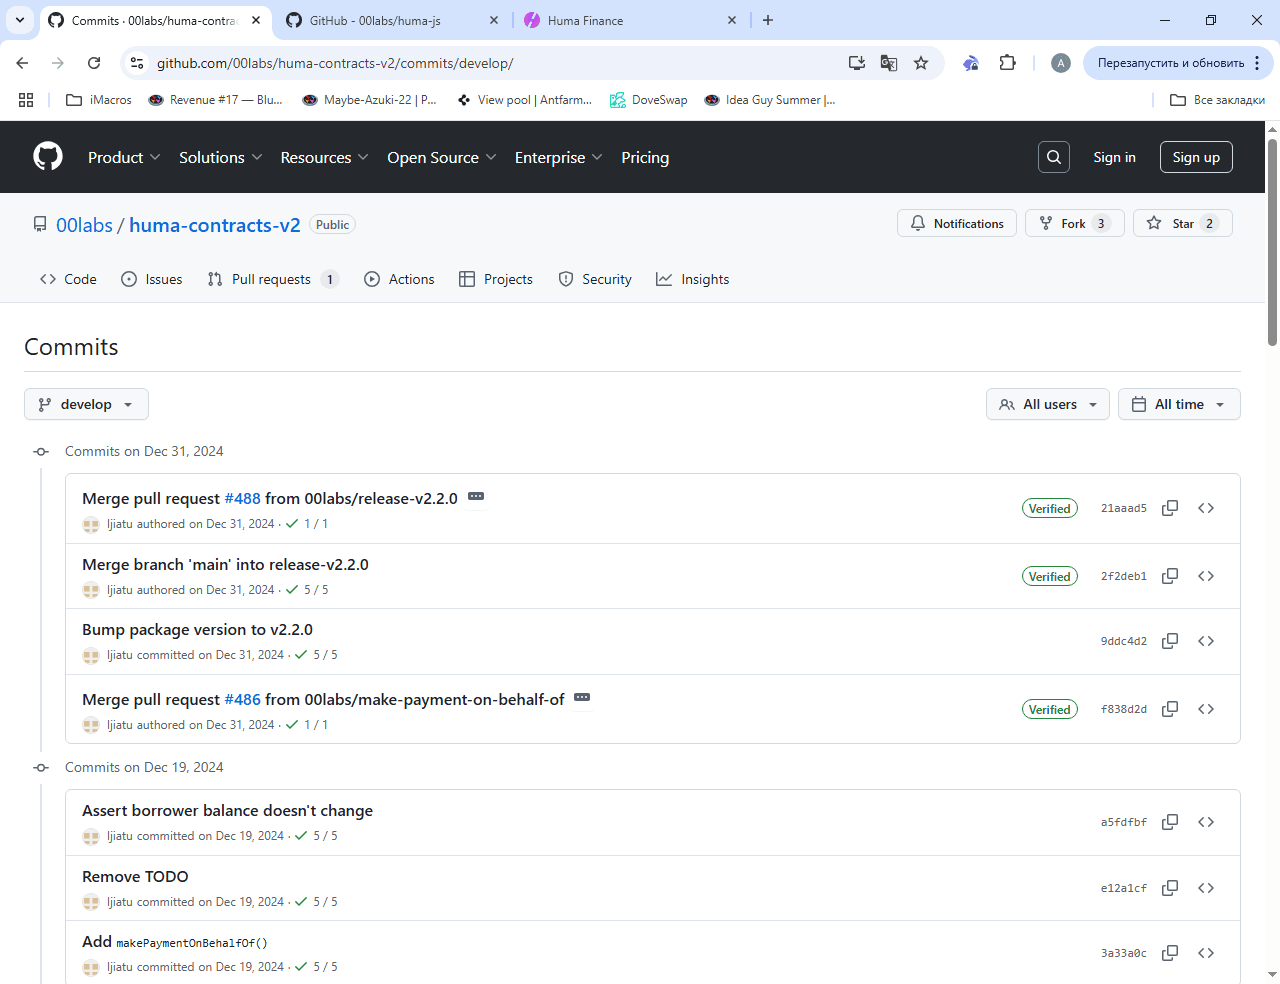
Task: Open the Pricing link
Action: coord(645,157)
